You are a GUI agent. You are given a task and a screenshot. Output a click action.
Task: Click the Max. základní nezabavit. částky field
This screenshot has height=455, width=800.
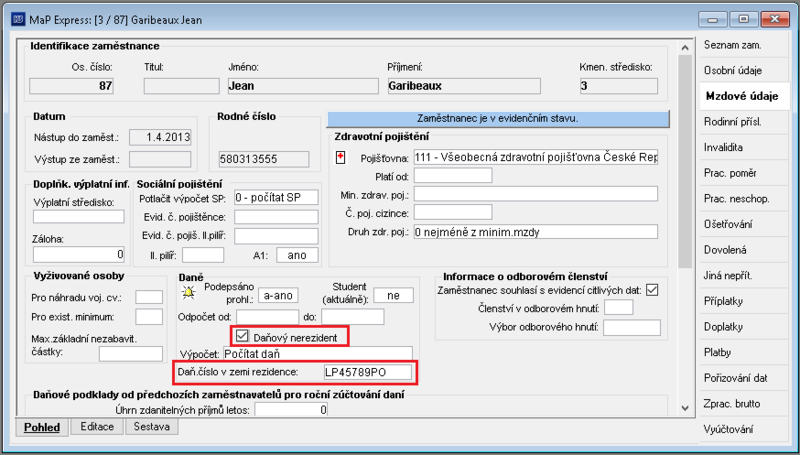[x=131, y=353]
